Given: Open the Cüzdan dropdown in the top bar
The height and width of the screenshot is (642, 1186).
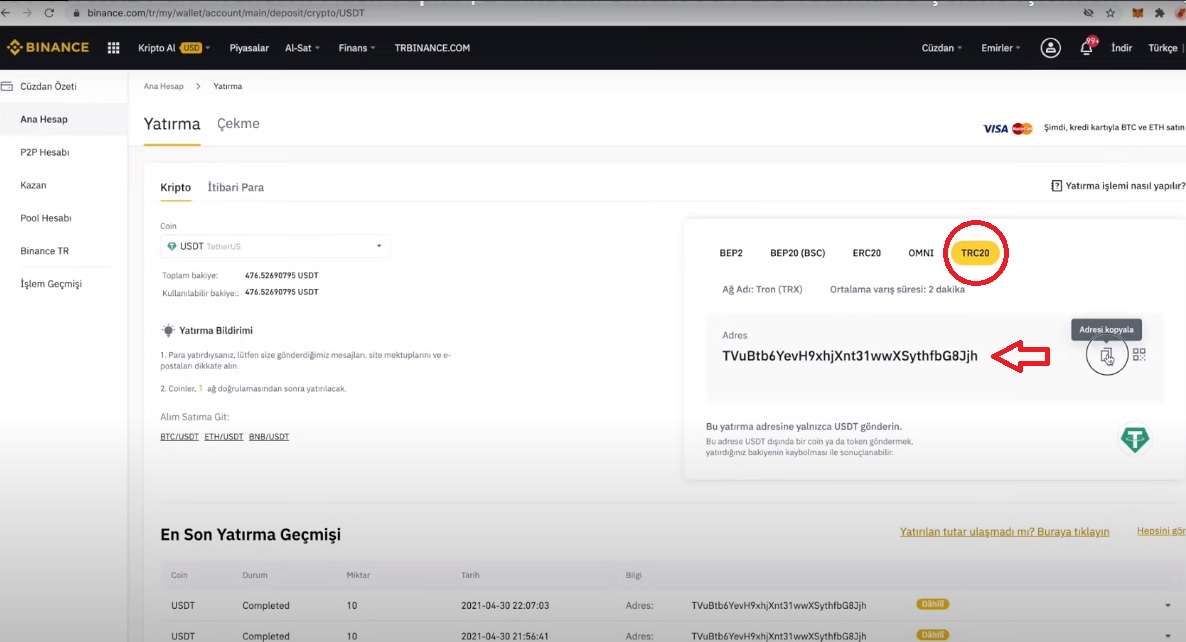Looking at the screenshot, I should tap(942, 48).
